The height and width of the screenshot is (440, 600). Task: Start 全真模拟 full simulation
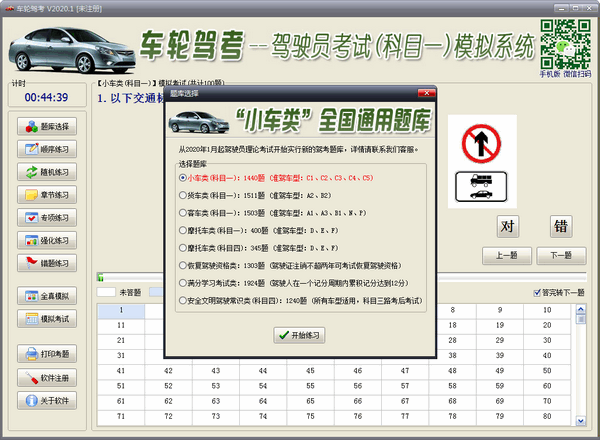point(47,297)
